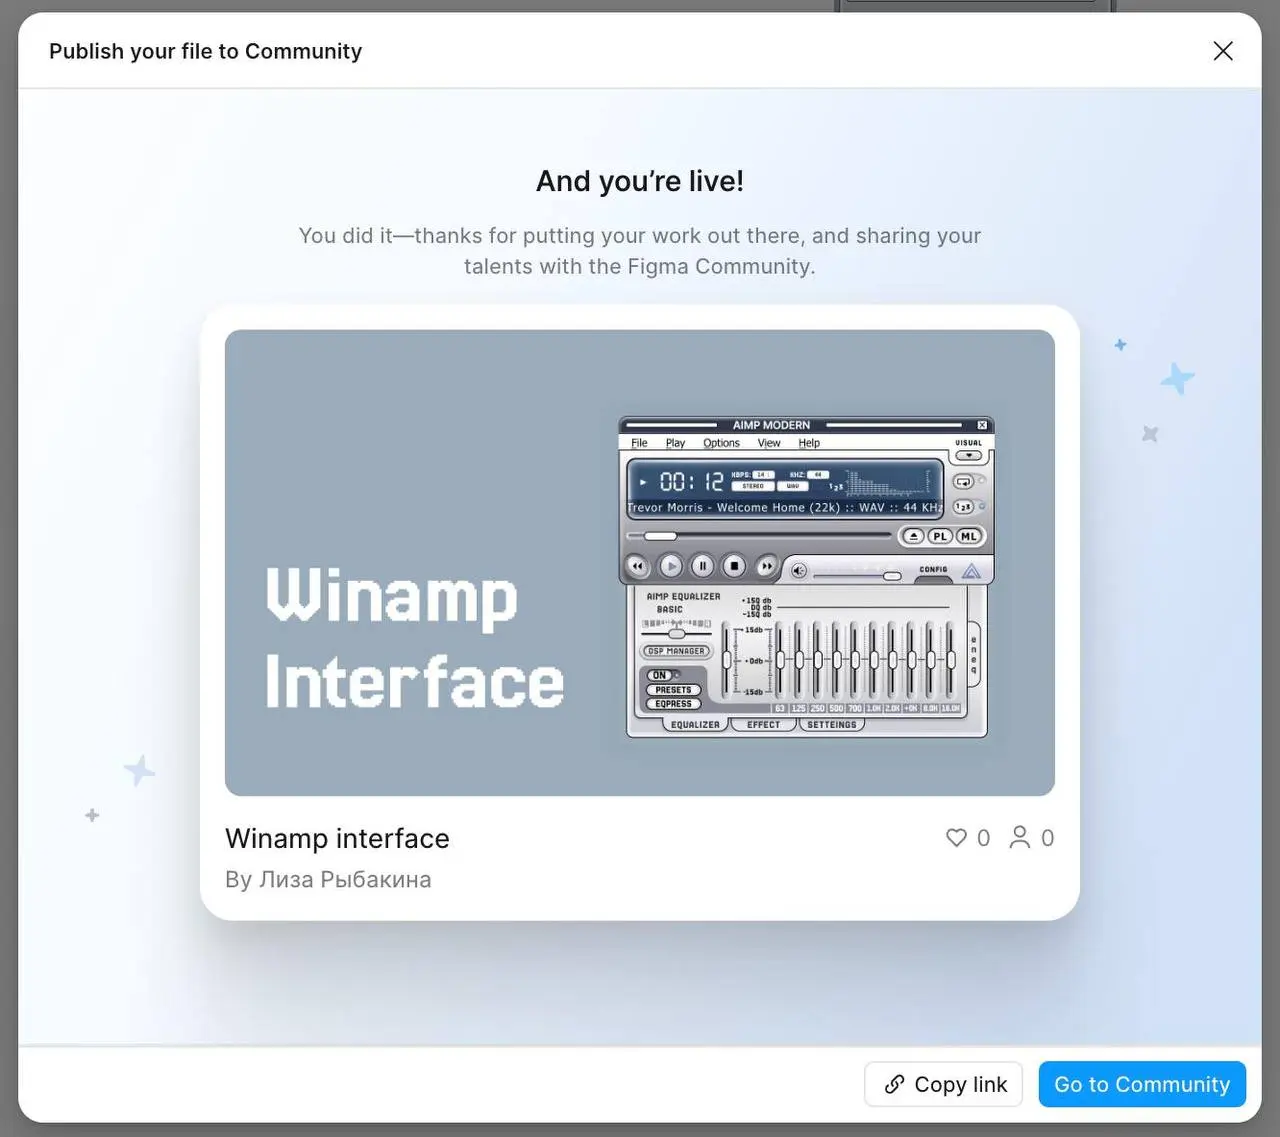Image resolution: width=1280 pixels, height=1137 pixels.
Task: Open Community with Go to Community button
Action: [x=1142, y=1084]
